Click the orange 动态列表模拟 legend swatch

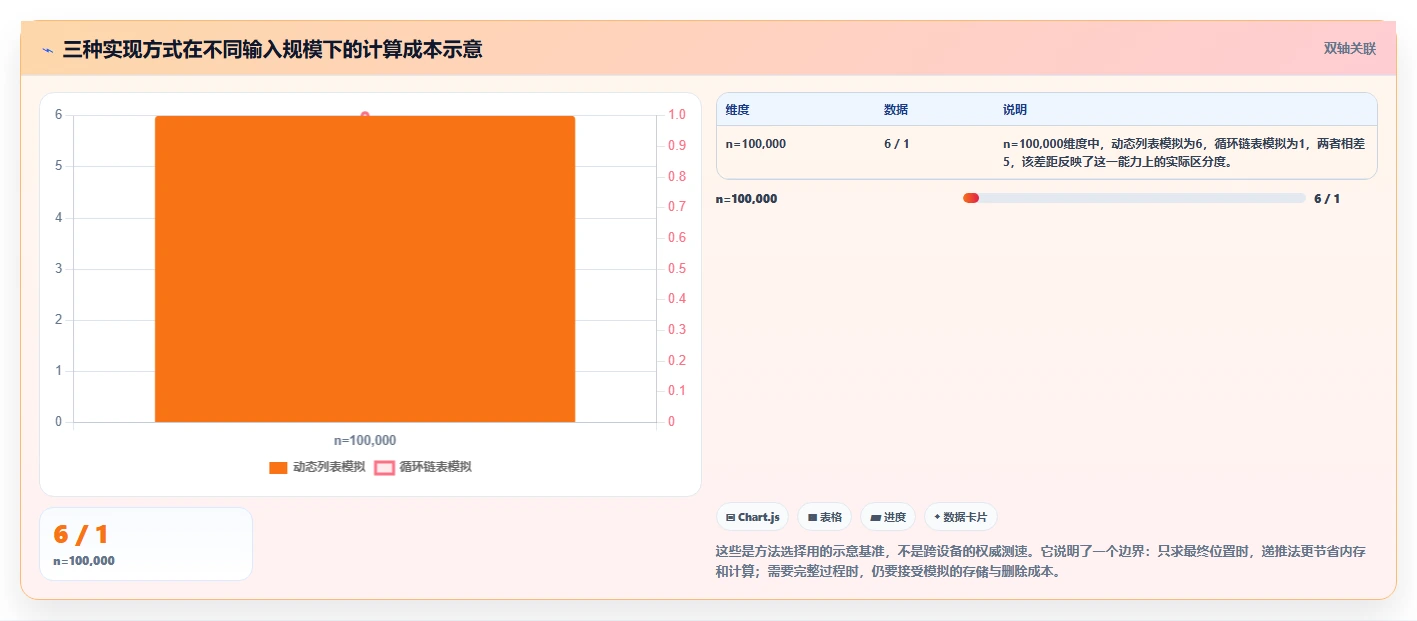[x=278, y=467]
